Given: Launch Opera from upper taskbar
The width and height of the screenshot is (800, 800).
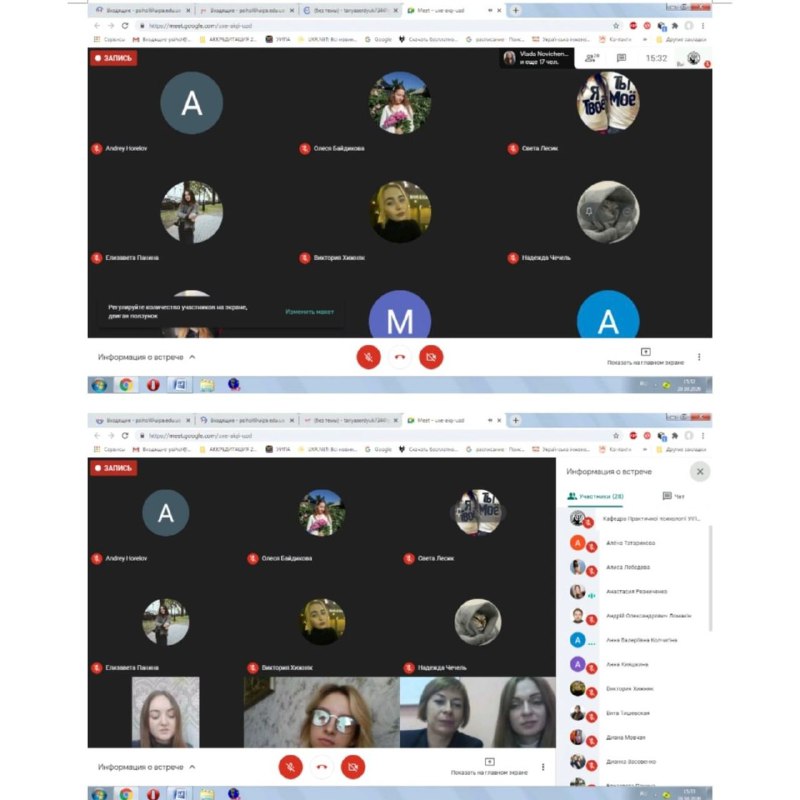Looking at the screenshot, I should [x=153, y=385].
